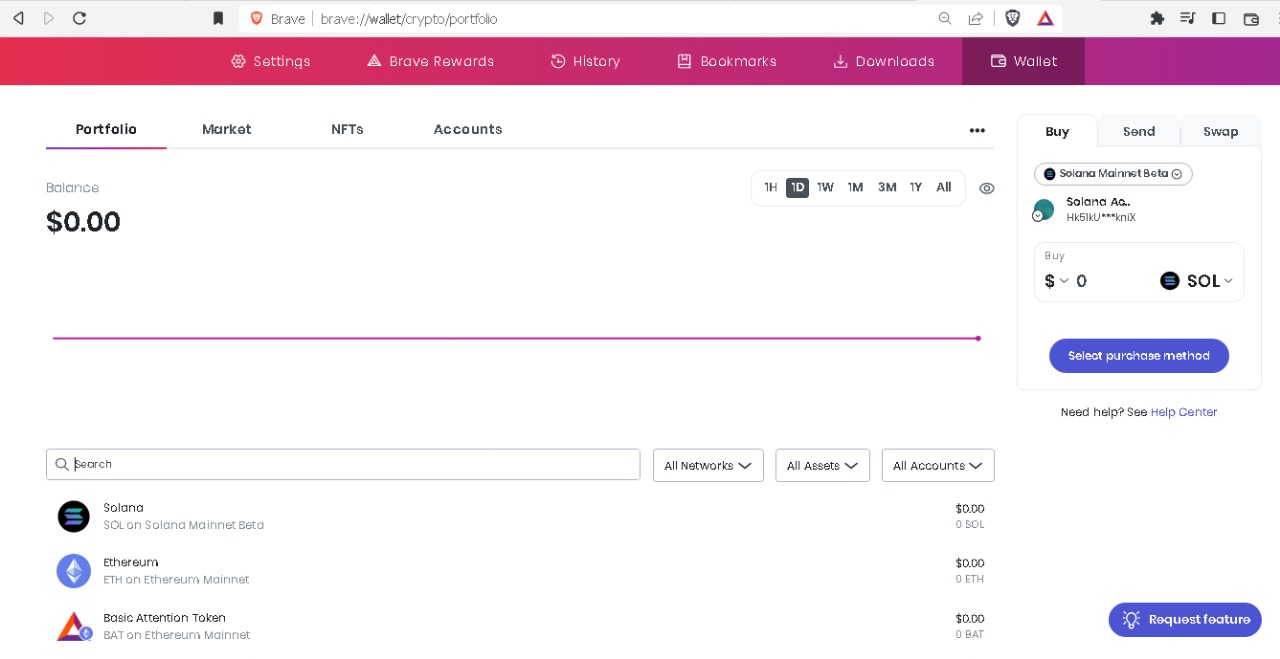Open the Ethereum asset row name
This screenshot has height=659, width=1280.
(x=131, y=562)
